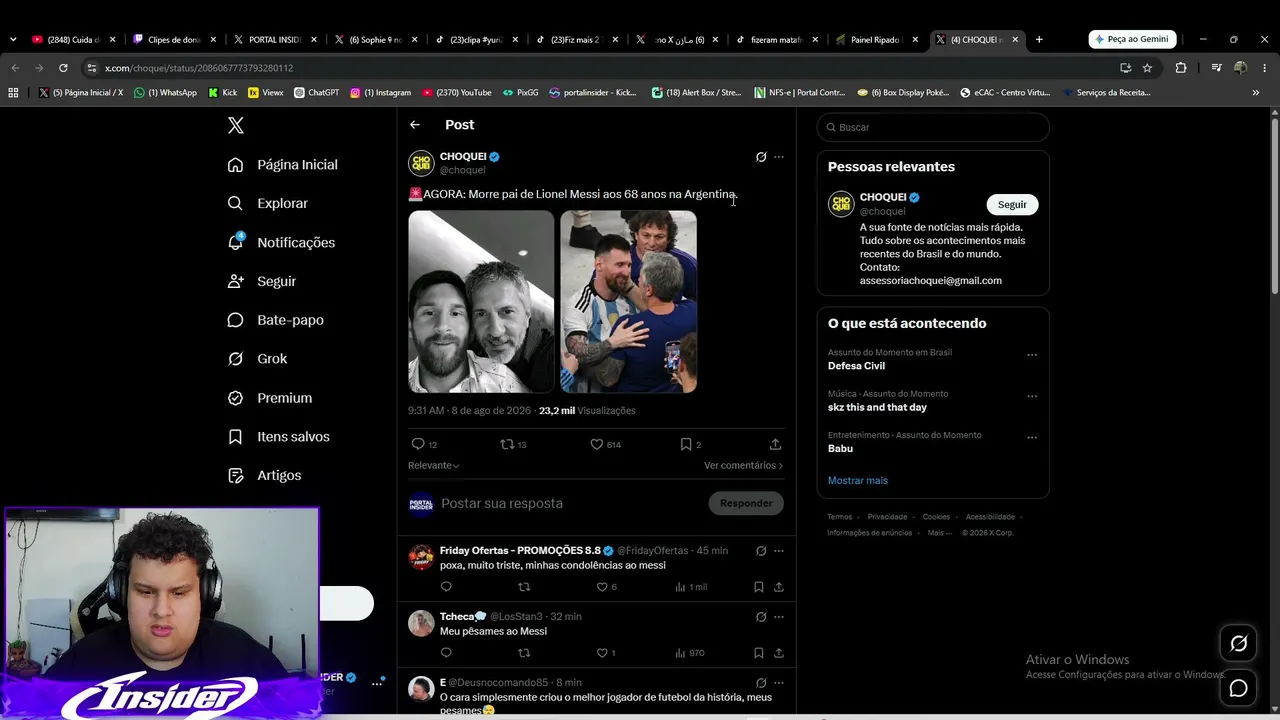The height and width of the screenshot is (720, 1280).
Task: Like the CHOQUEI post with 614 likes
Action: coord(596,444)
